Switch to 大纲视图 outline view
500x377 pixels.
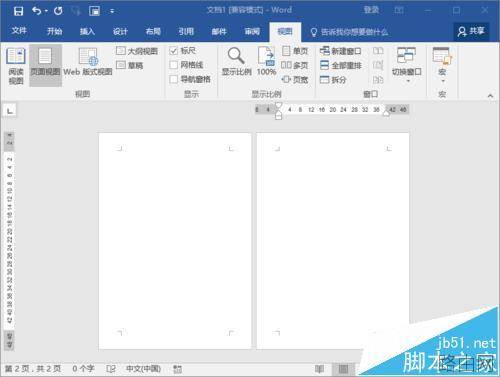[x=137, y=51]
